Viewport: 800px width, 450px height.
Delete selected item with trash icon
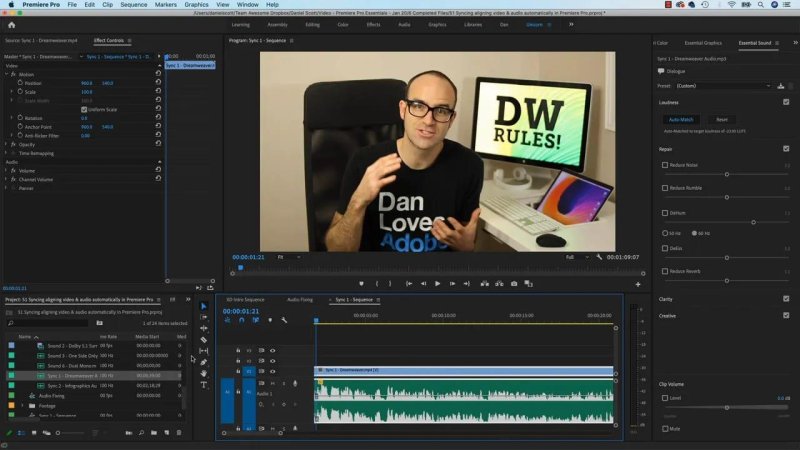(179, 433)
